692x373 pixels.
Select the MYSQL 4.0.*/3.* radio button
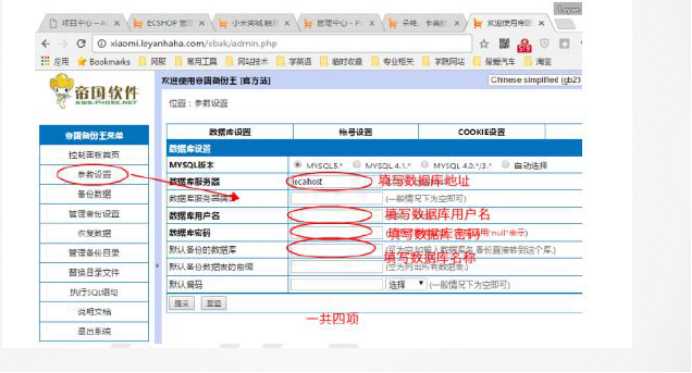[x=425, y=165]
